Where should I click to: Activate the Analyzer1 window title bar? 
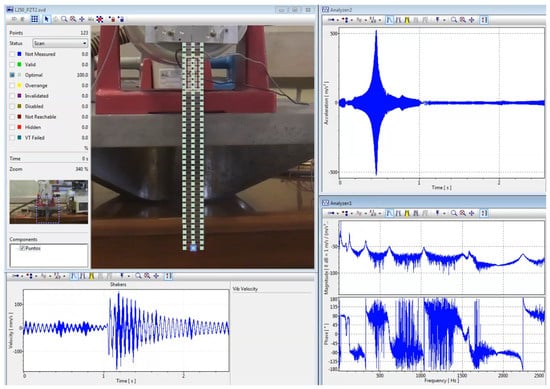coord(434,203)
